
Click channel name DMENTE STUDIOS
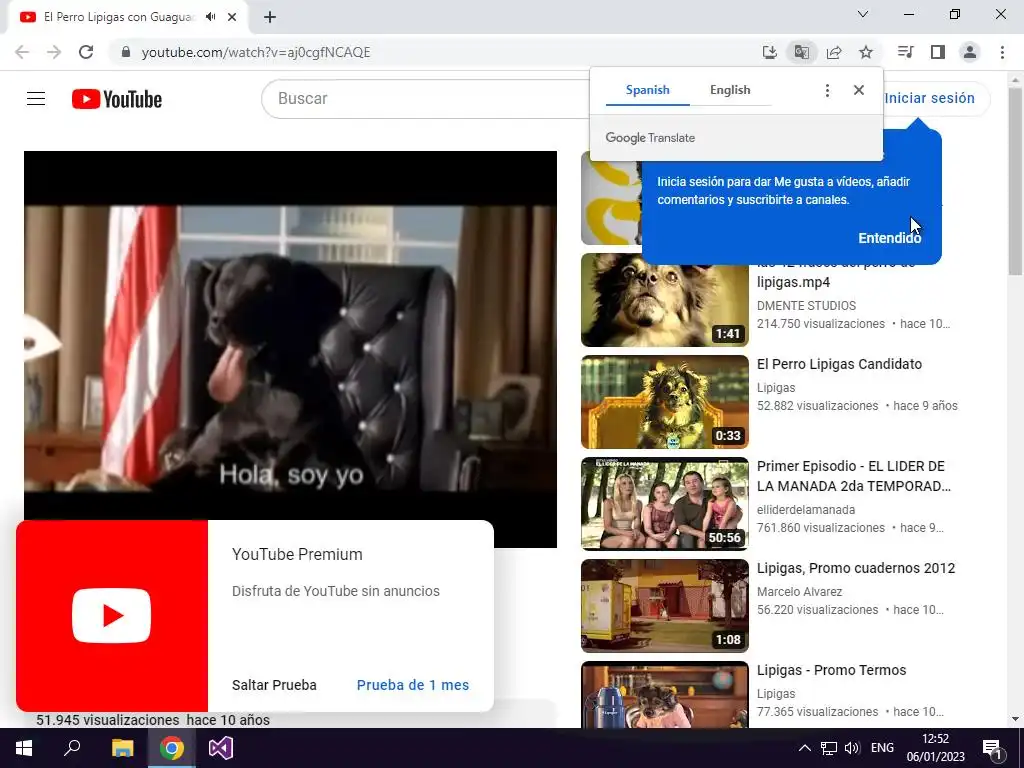[806, 306]
